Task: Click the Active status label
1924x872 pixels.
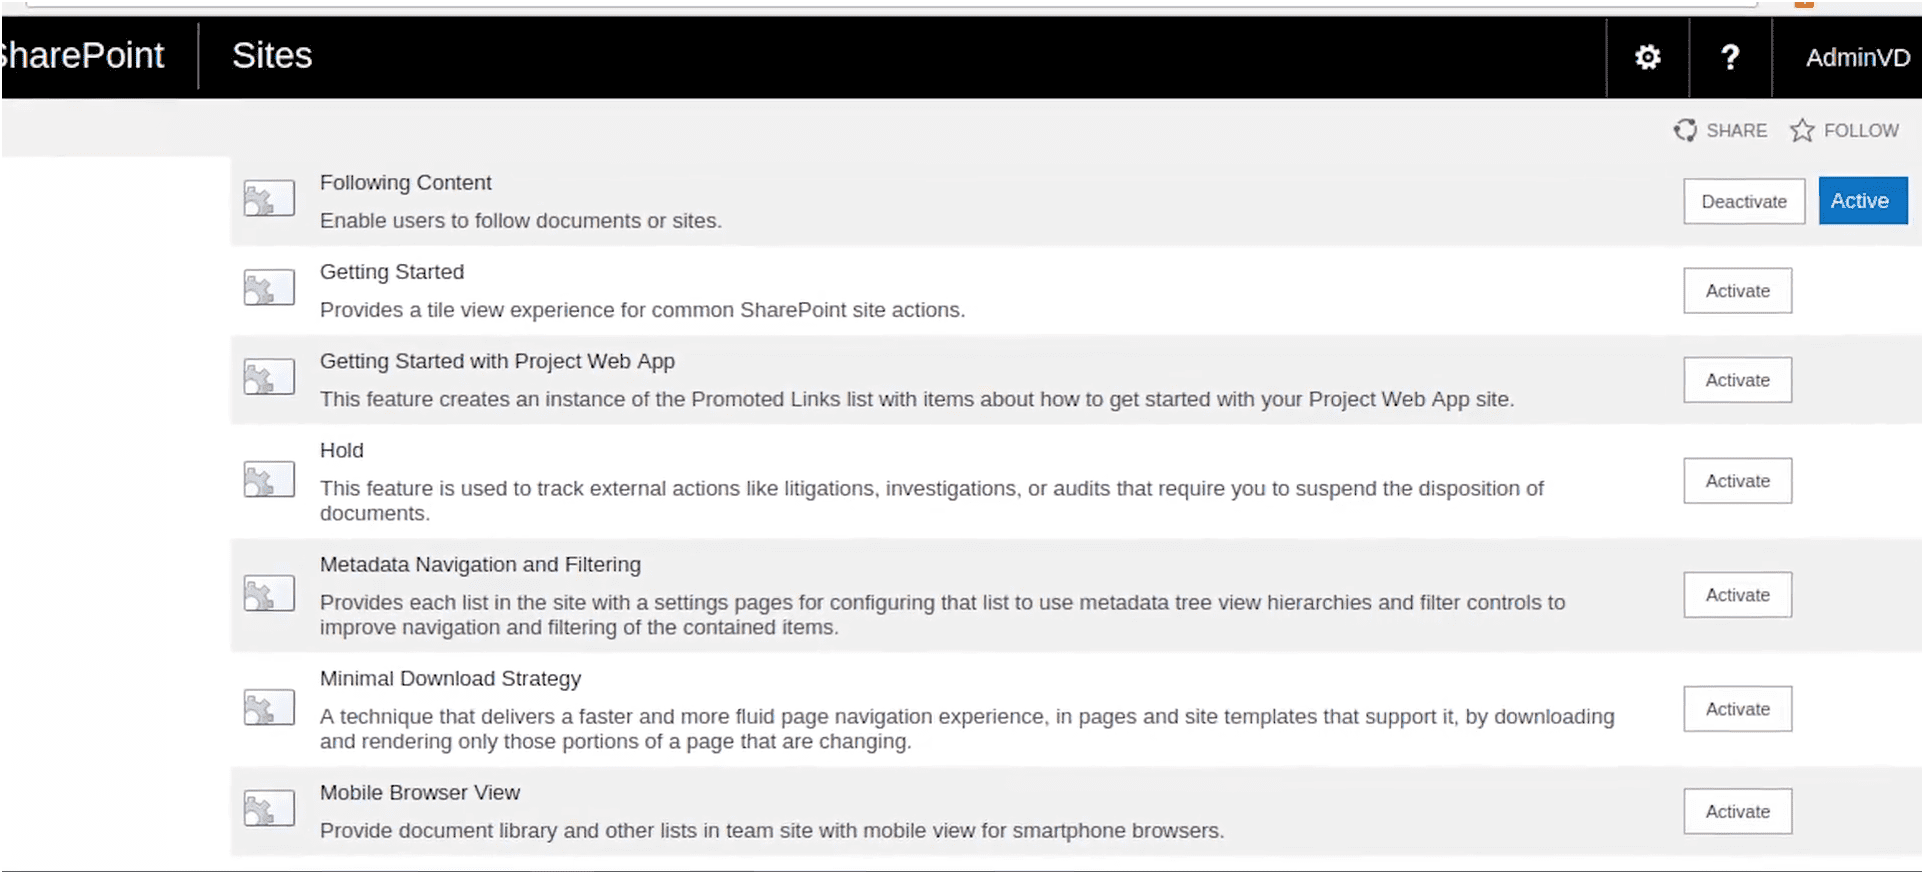Action: (1862, 201)
